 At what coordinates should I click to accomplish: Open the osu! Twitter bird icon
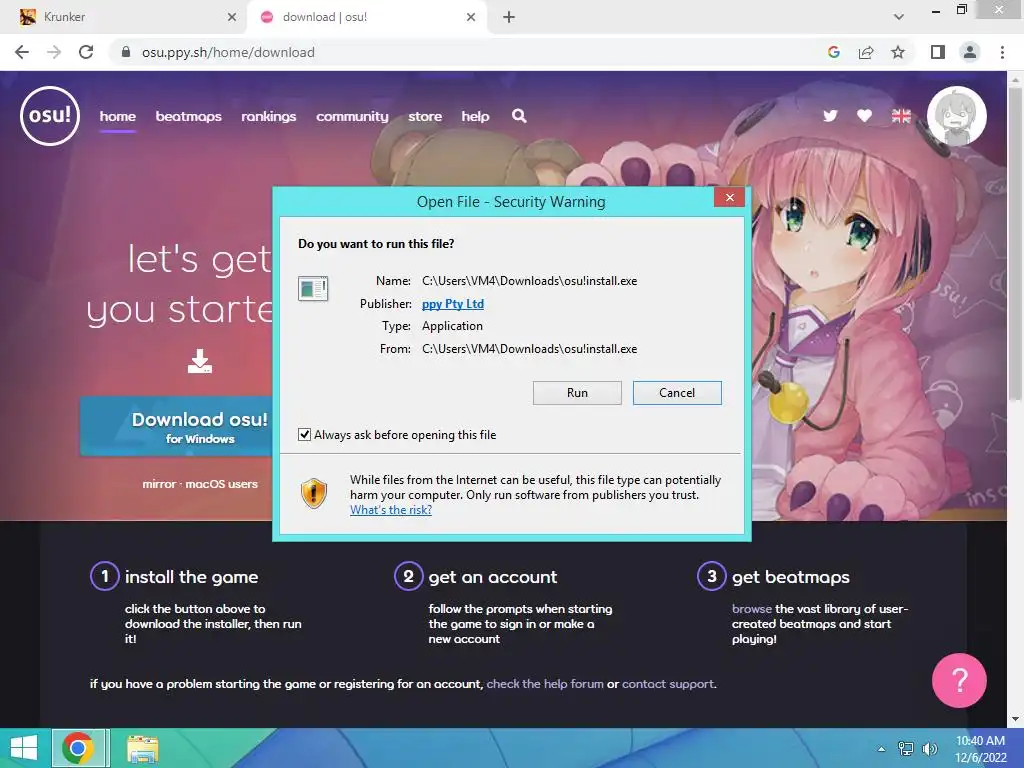[x=830, y=116]
